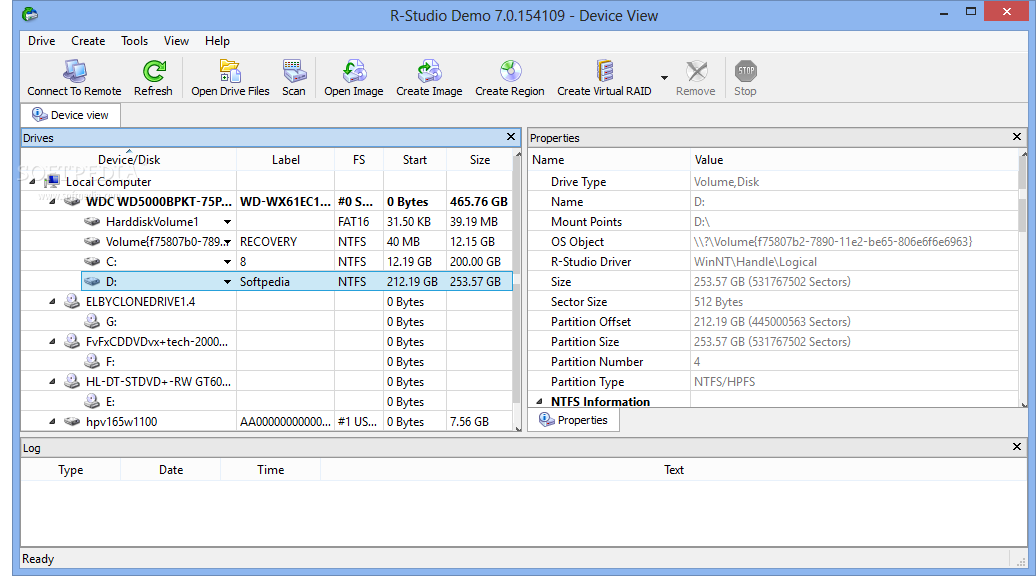Collapse the NTFS Information section
The height and width of the screenshot is (576, 1036).
coord(539,402)
